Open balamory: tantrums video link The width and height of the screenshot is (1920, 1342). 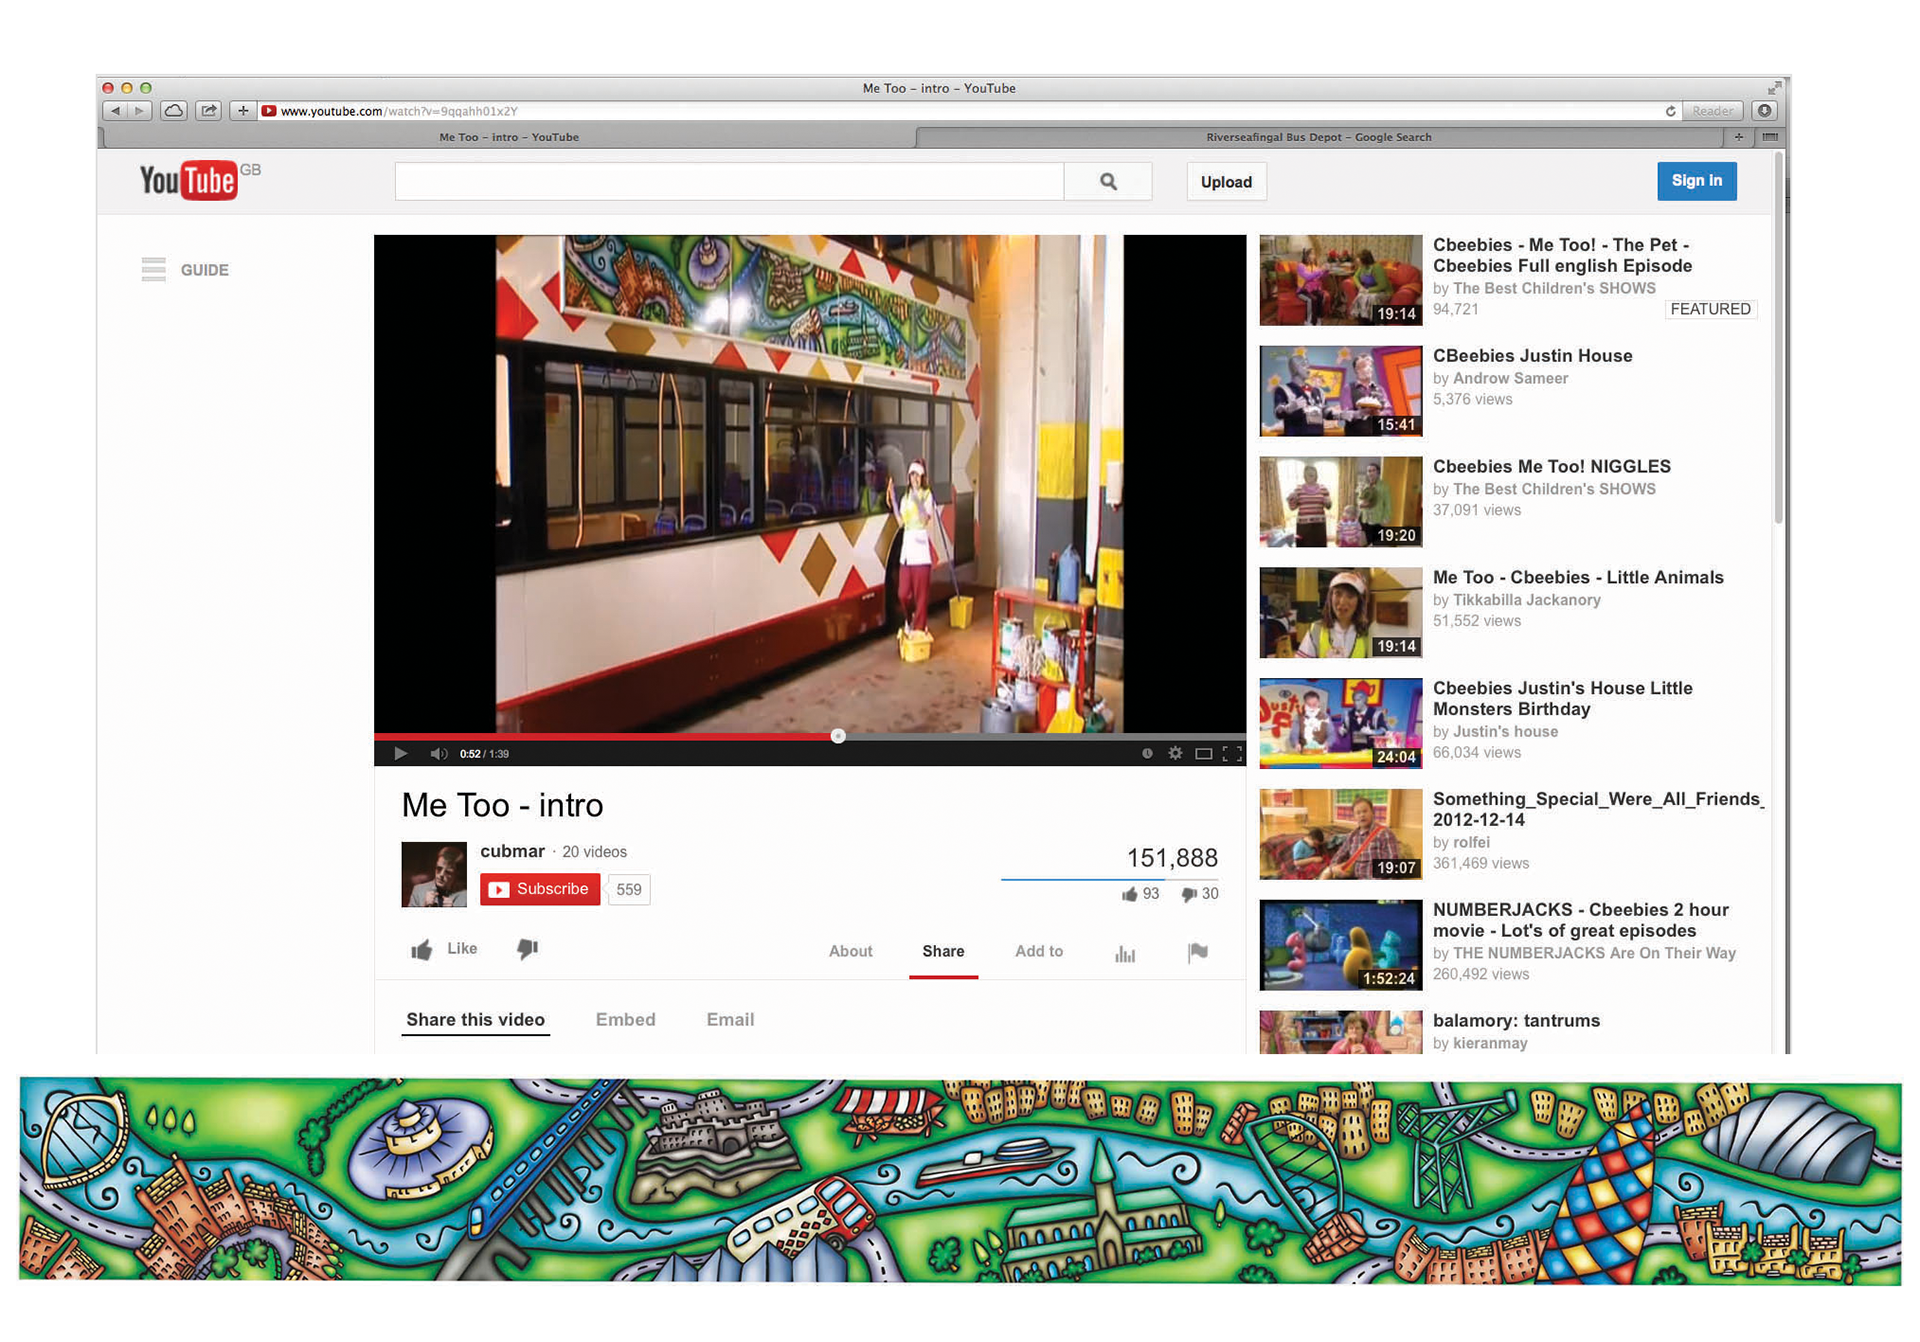point(1516,1021)
